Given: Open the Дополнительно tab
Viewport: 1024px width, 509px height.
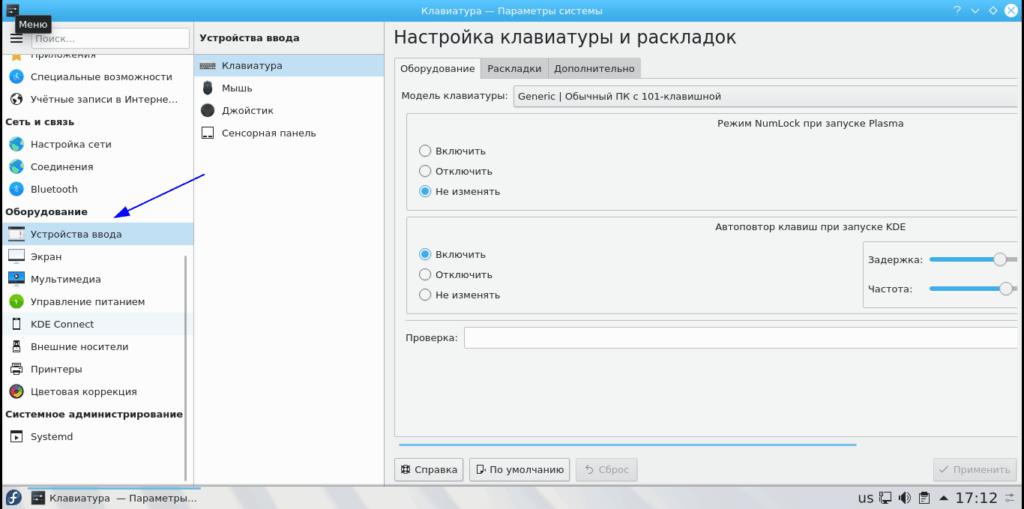Looking at the screenshot, I should pos(594,69).
